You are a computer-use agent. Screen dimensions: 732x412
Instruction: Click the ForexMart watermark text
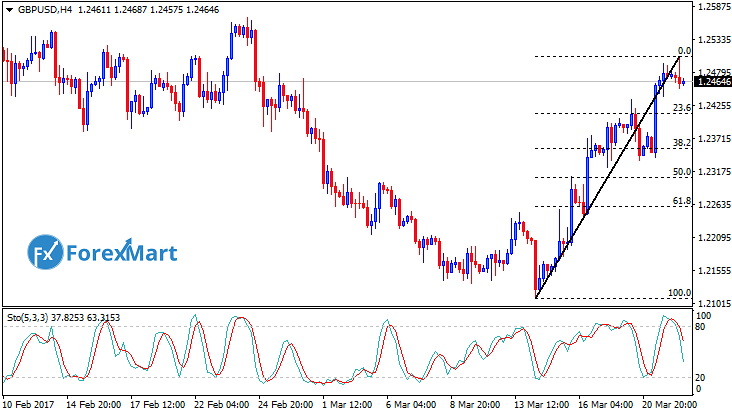[121, 253]
